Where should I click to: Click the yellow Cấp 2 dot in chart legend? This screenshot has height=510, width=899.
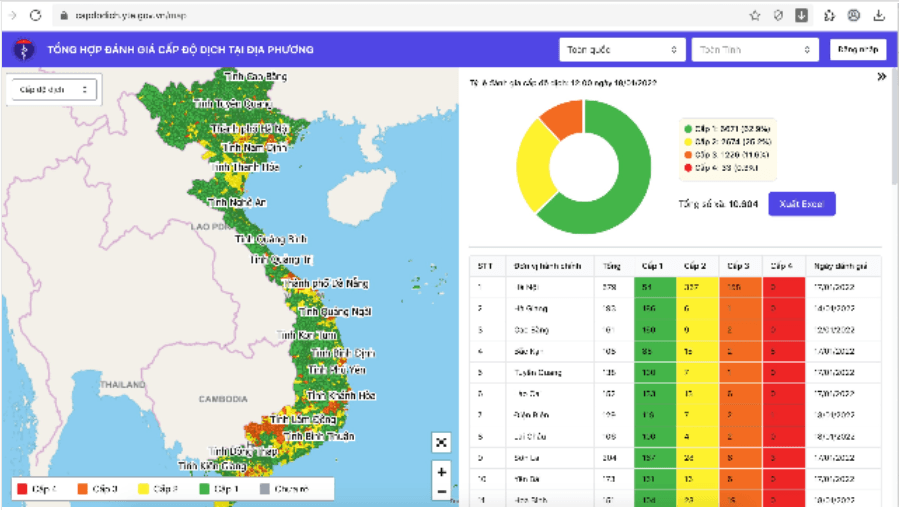click(x=688, y=142)
